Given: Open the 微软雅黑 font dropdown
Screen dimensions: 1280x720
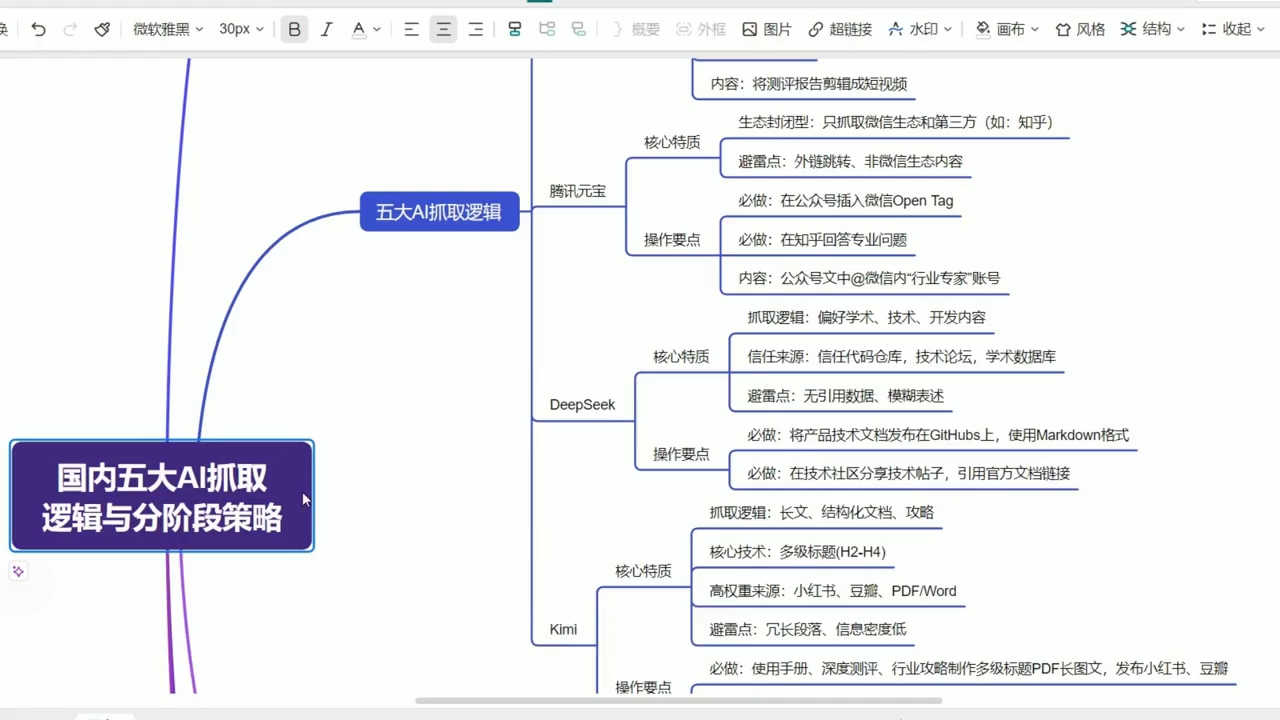Looking at the screenshot, I should [x=168, y=29].
